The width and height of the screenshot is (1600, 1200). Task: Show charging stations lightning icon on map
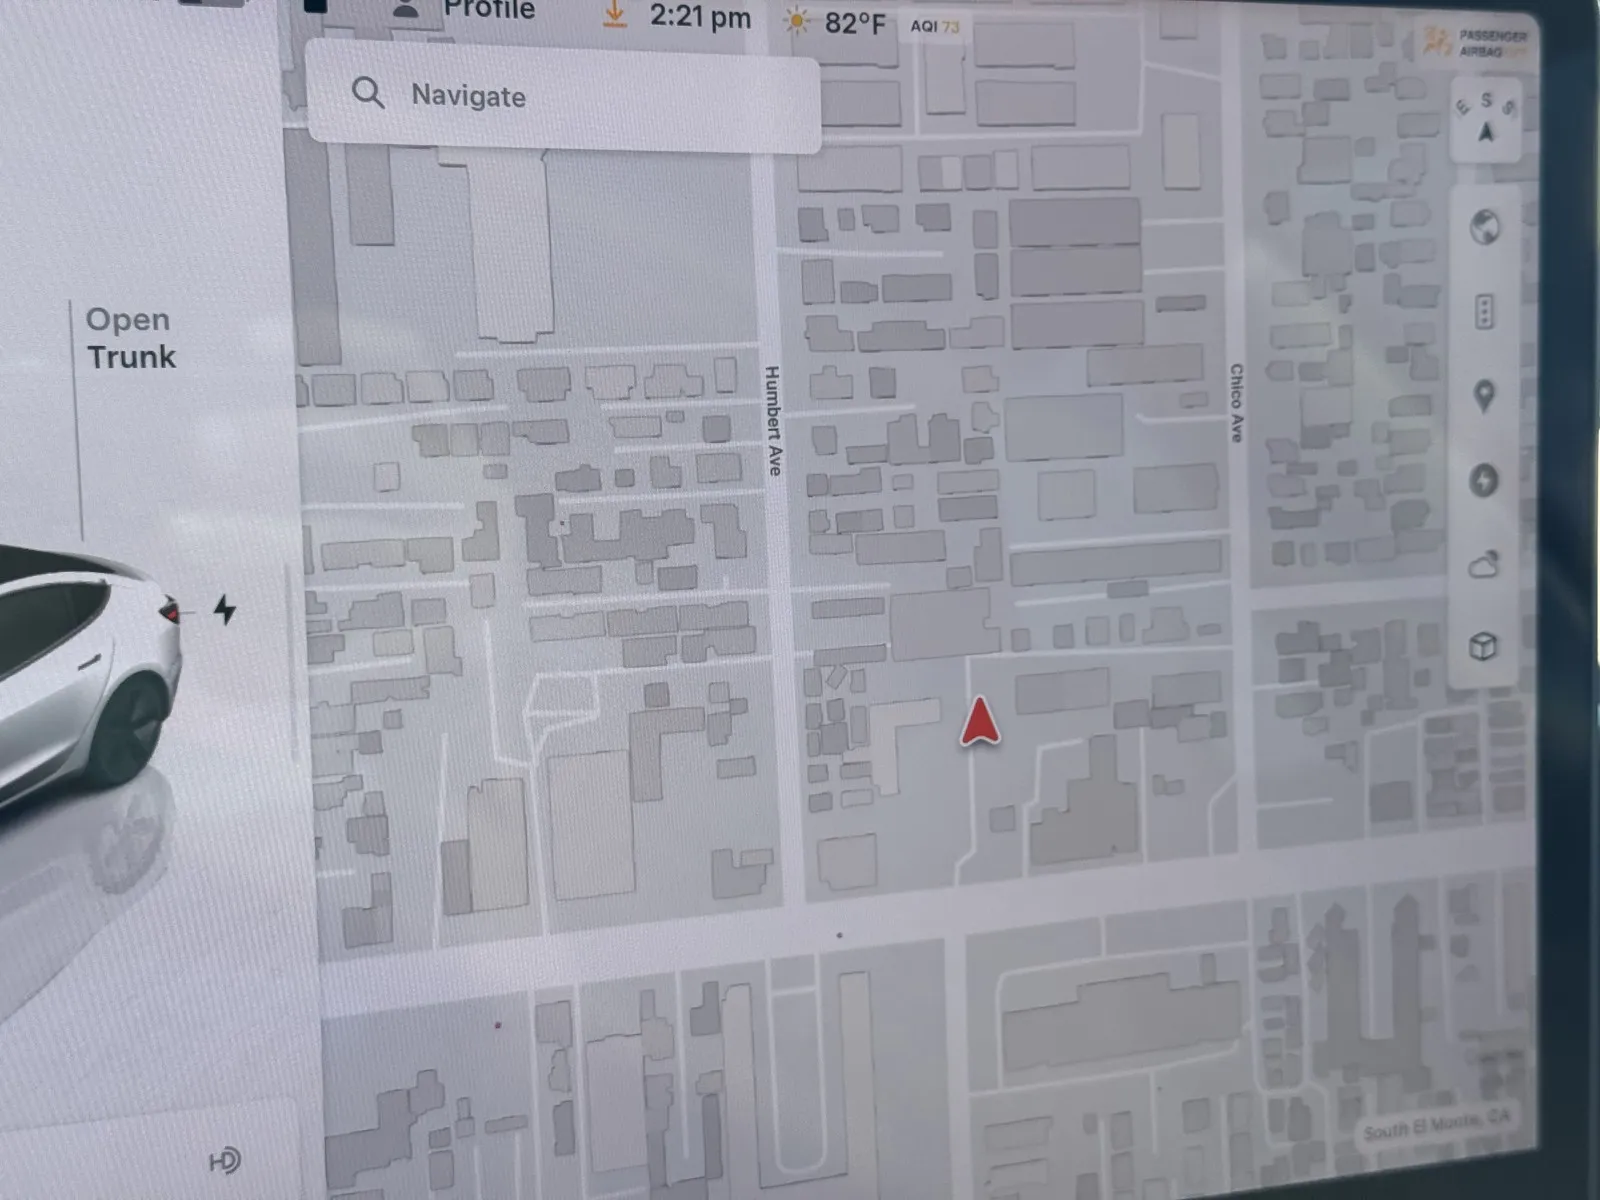(1484, 480)
